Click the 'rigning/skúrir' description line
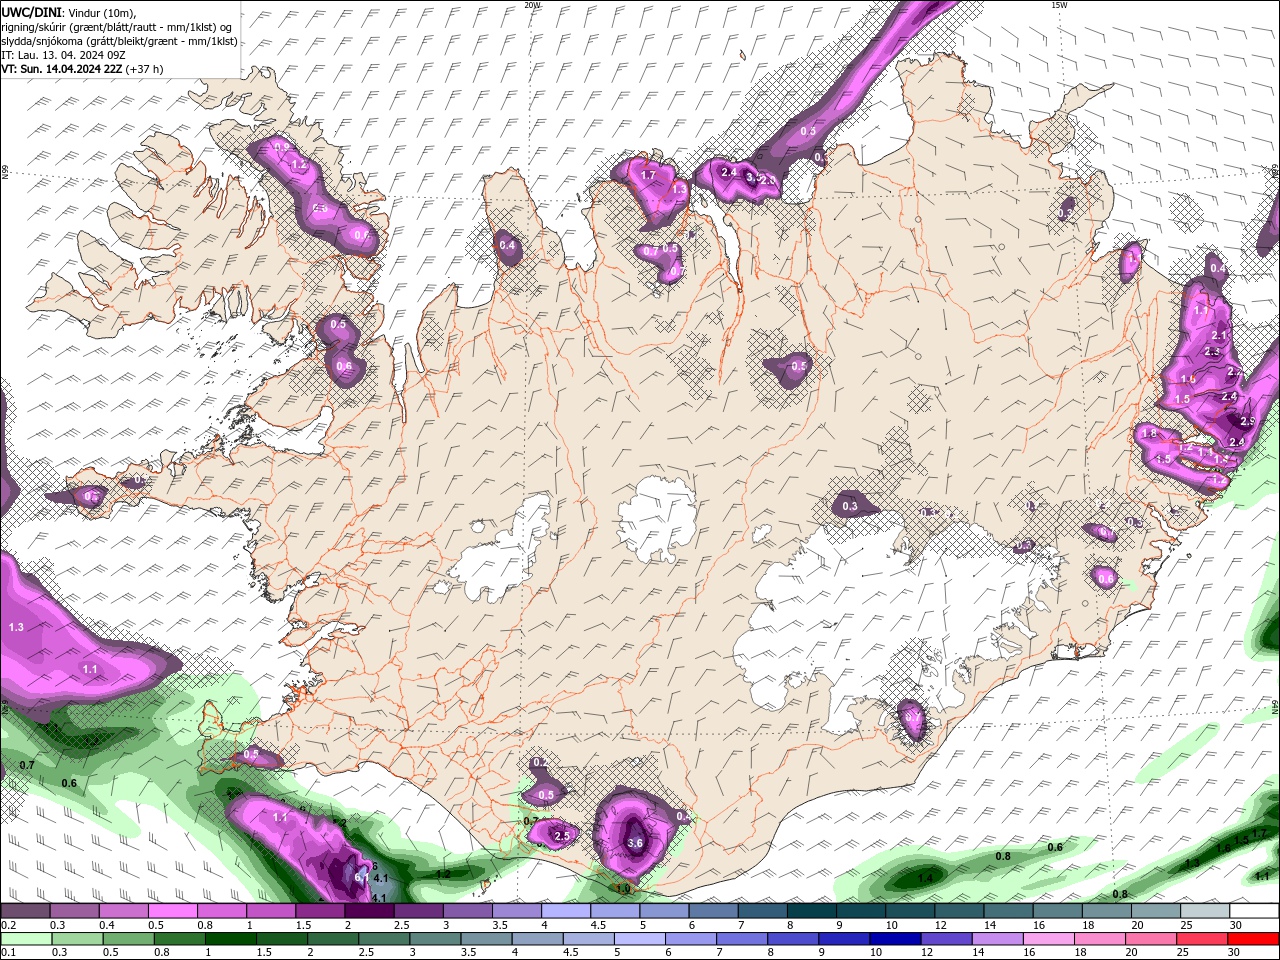The height and width of the screenshot is (960, 1280). pos(116,27)
